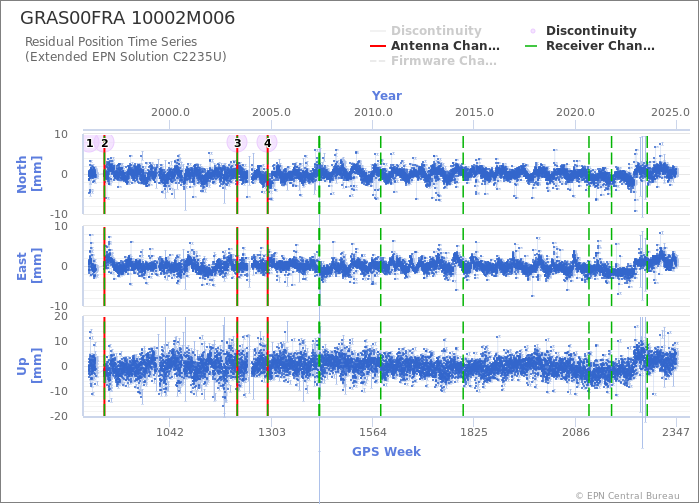This screenshot has height=504, width=700.
Task: Click the green Receiver Change legend line symbol
Action: 531,46
